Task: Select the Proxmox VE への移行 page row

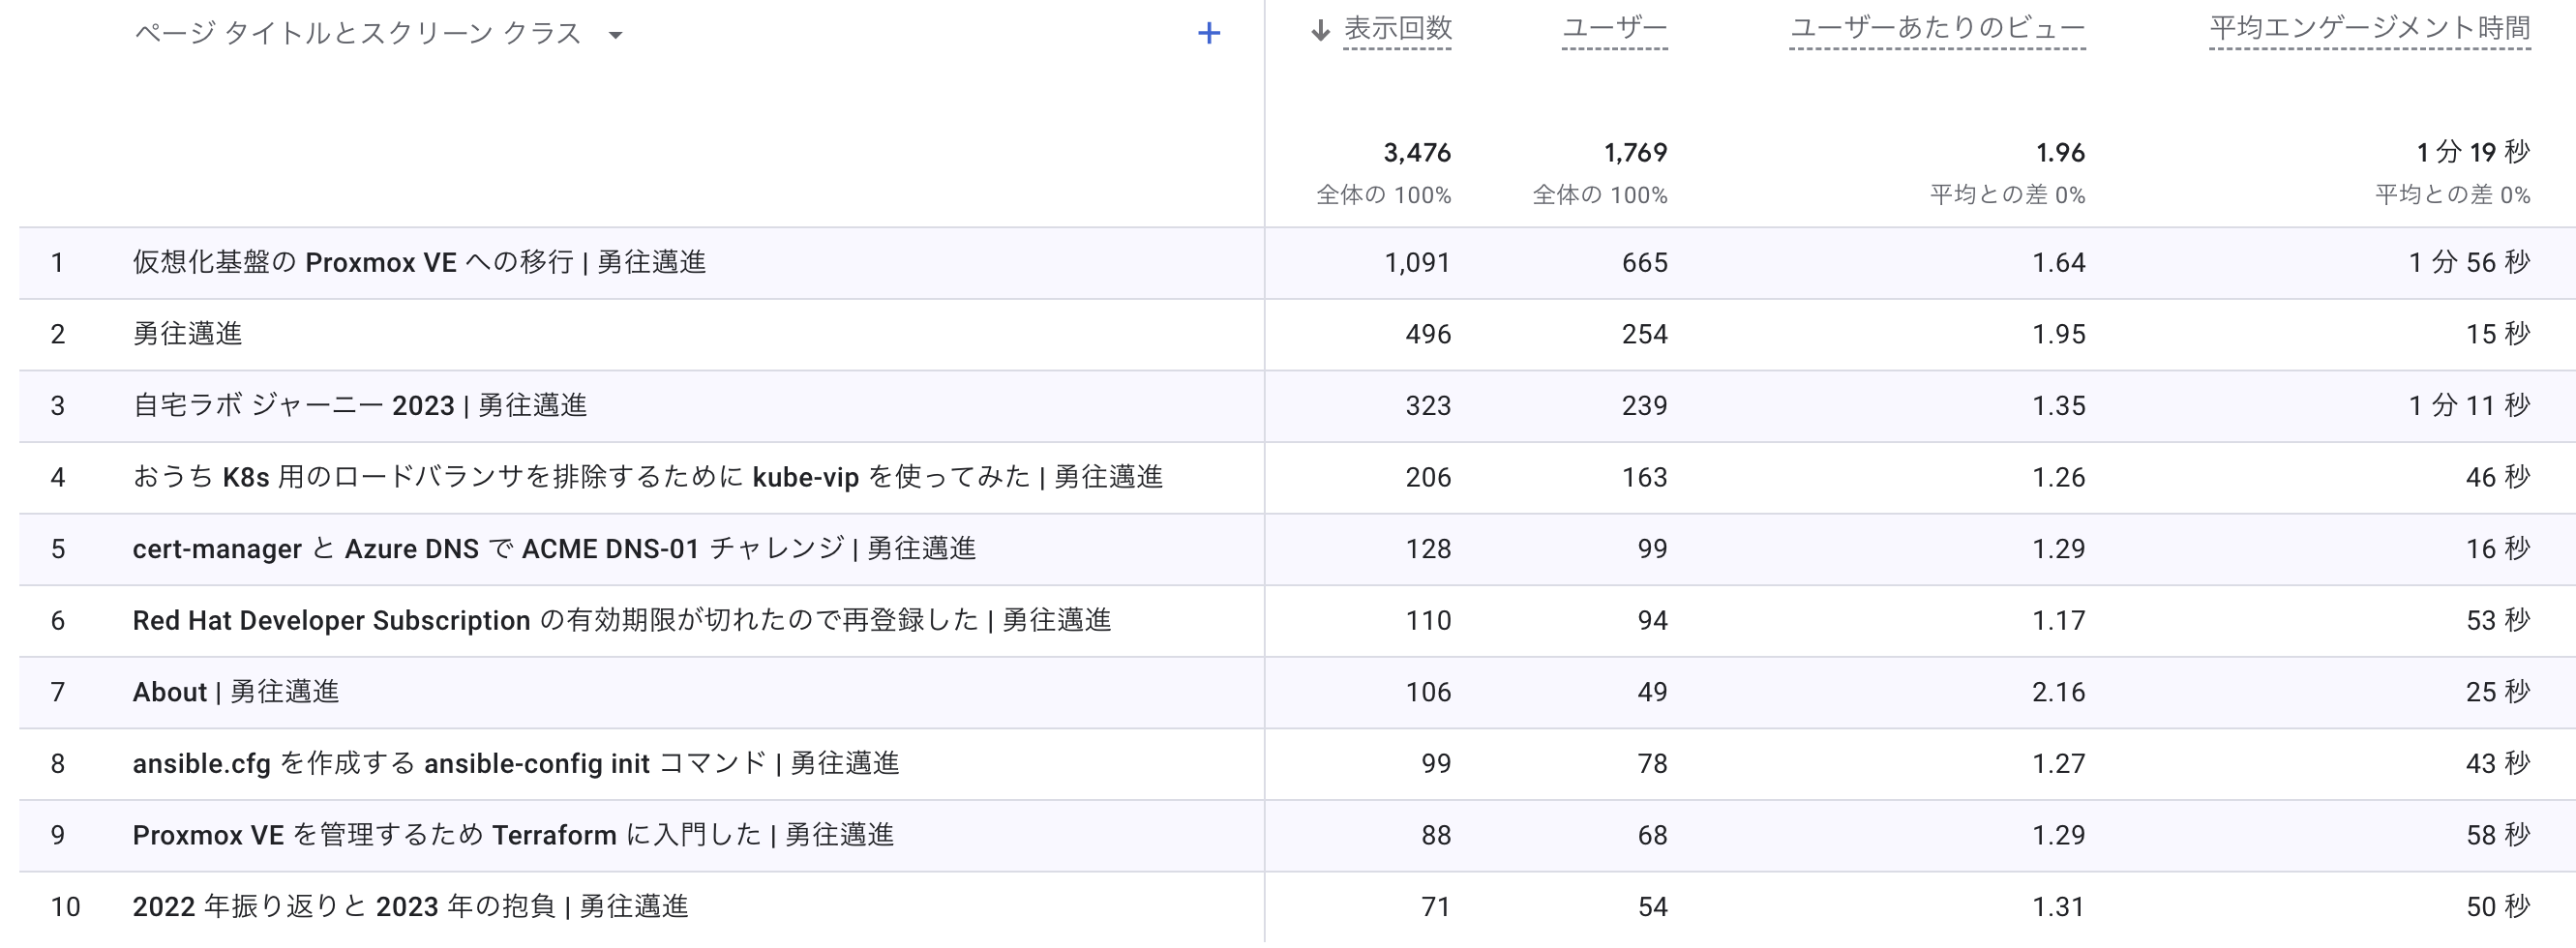Action: [x=419, y=263]
